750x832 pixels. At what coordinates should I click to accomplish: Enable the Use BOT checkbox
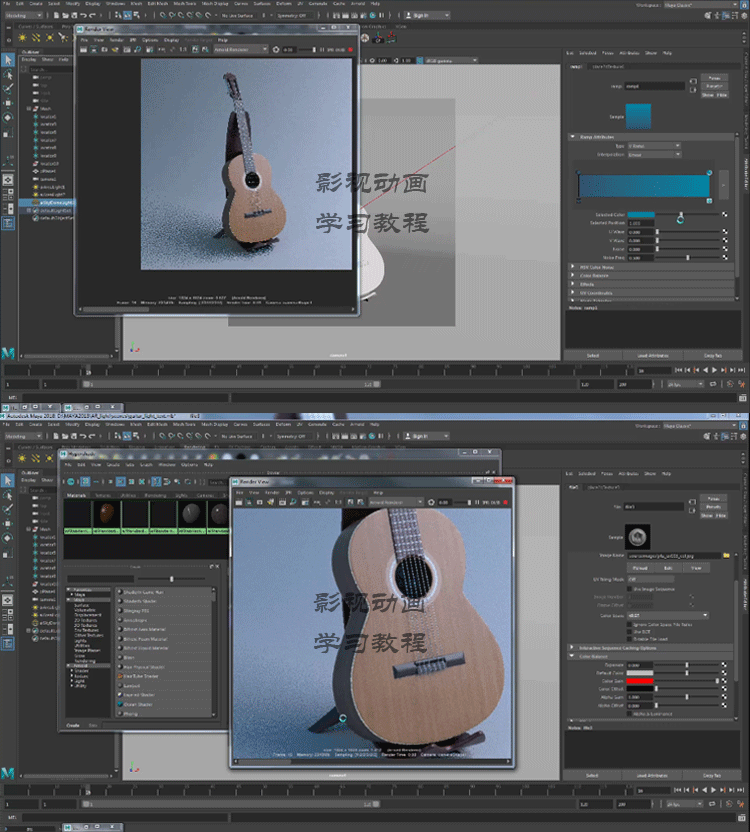[x=630, y=632]
